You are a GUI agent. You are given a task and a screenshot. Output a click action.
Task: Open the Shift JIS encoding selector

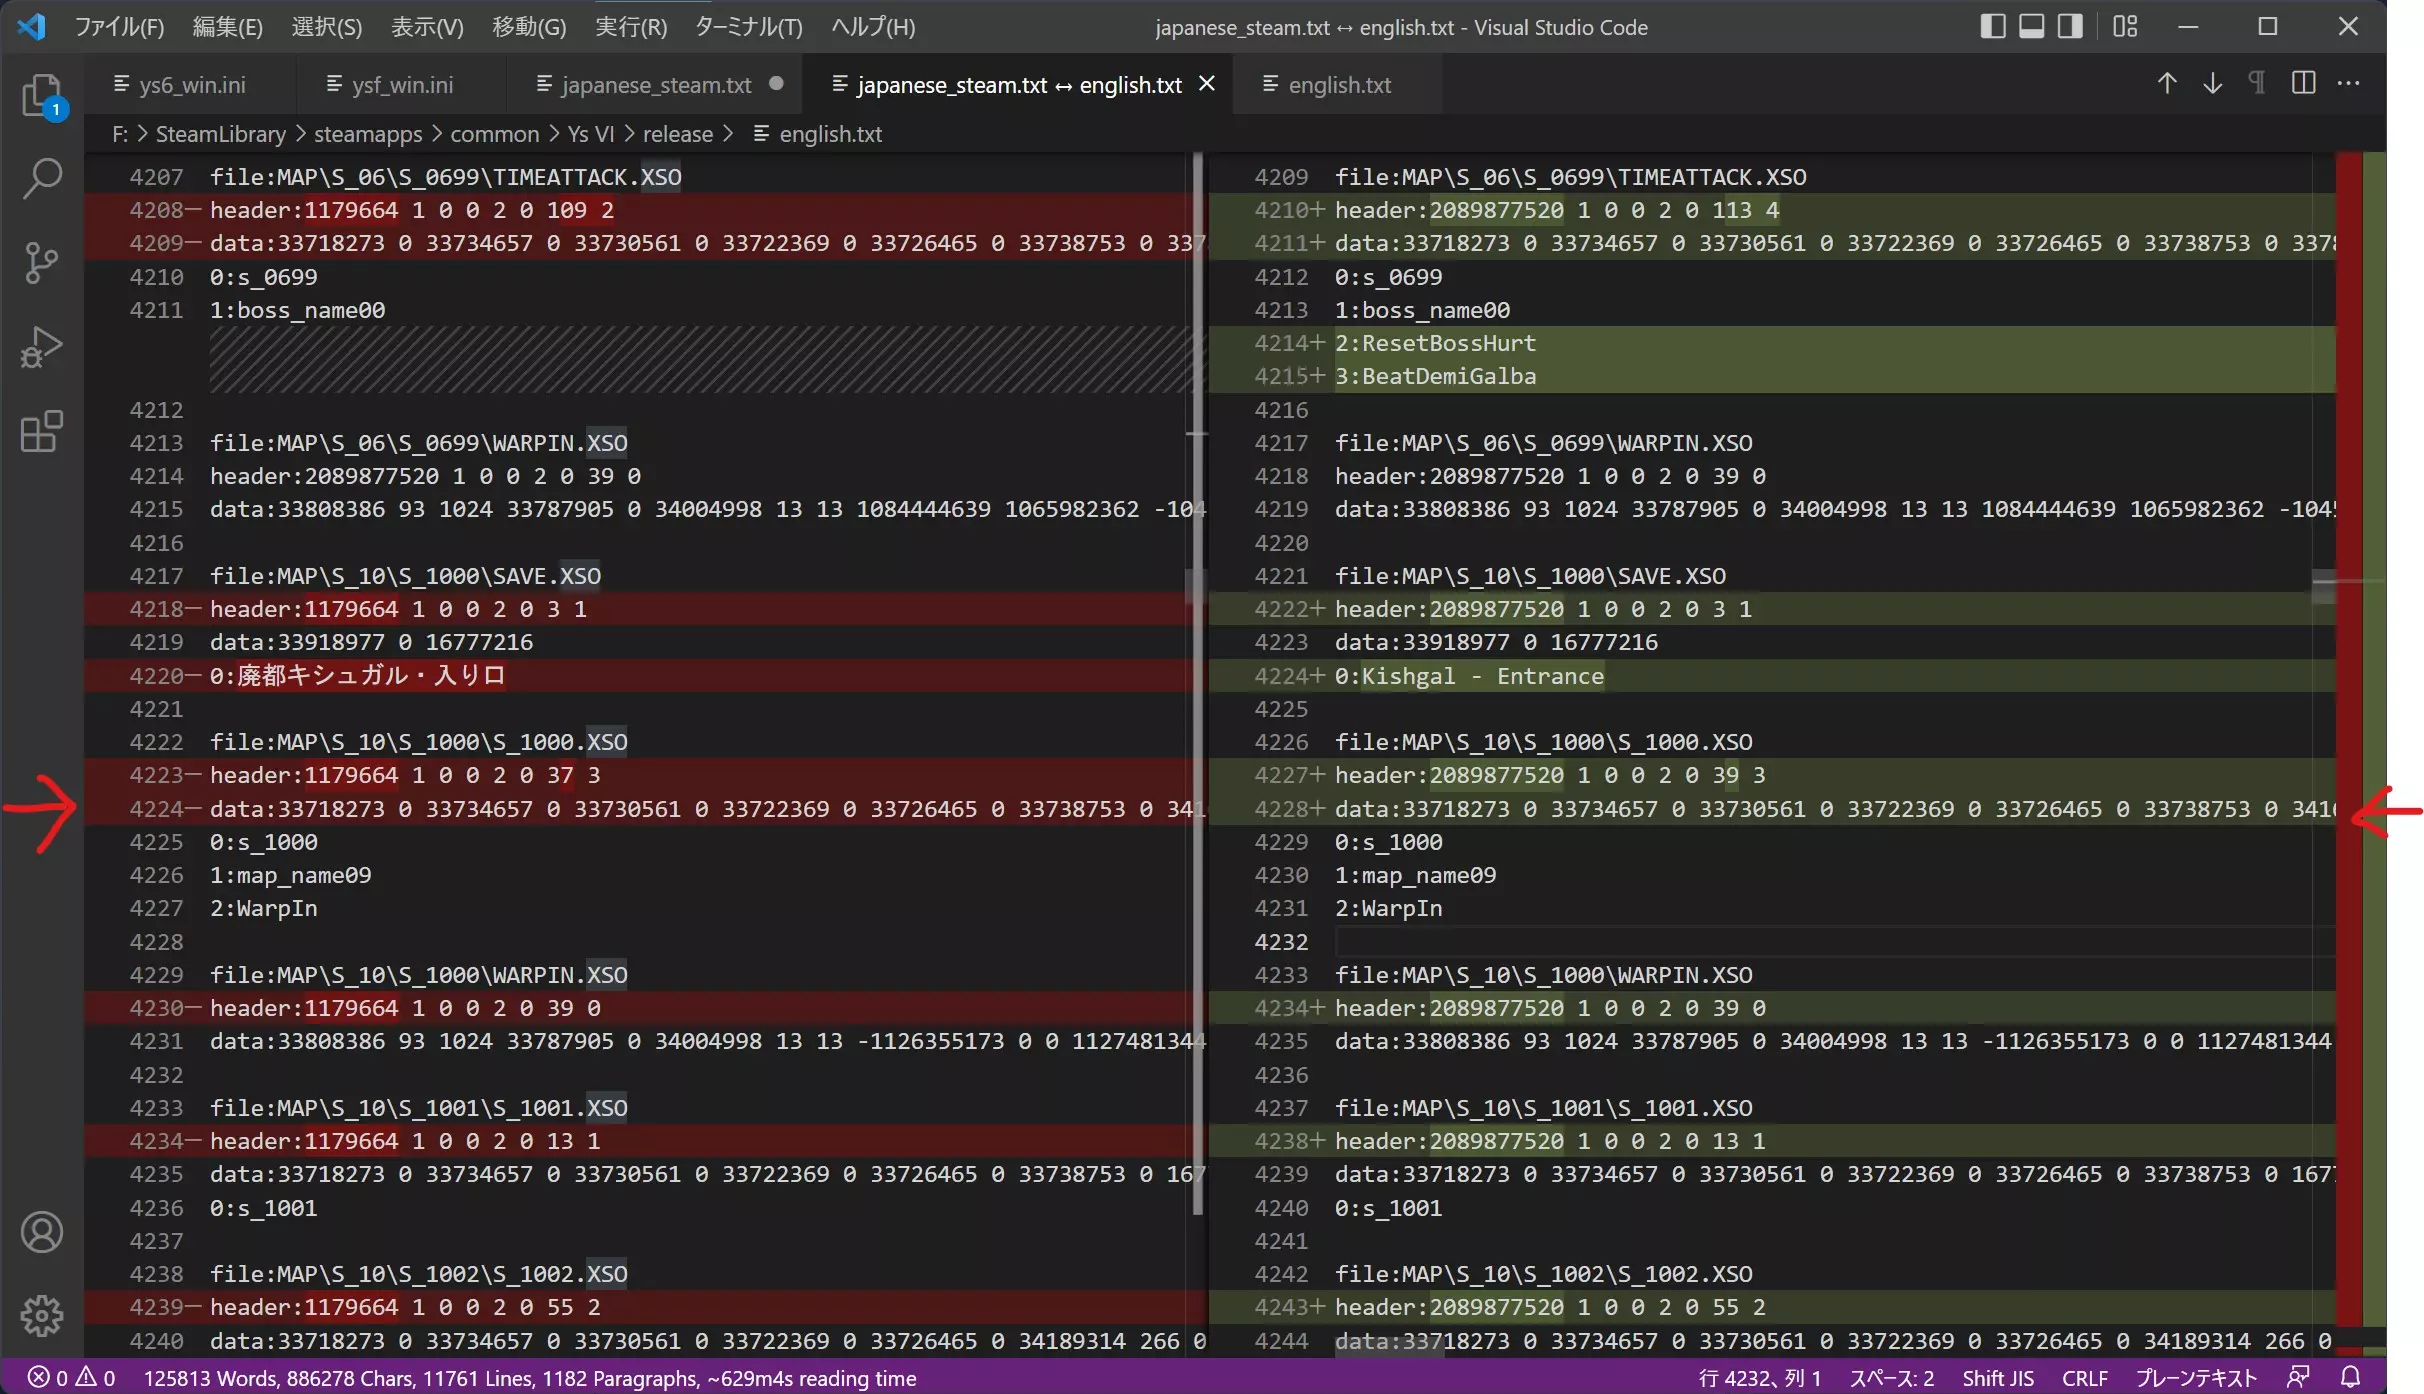click(x=1997, y=1378)
